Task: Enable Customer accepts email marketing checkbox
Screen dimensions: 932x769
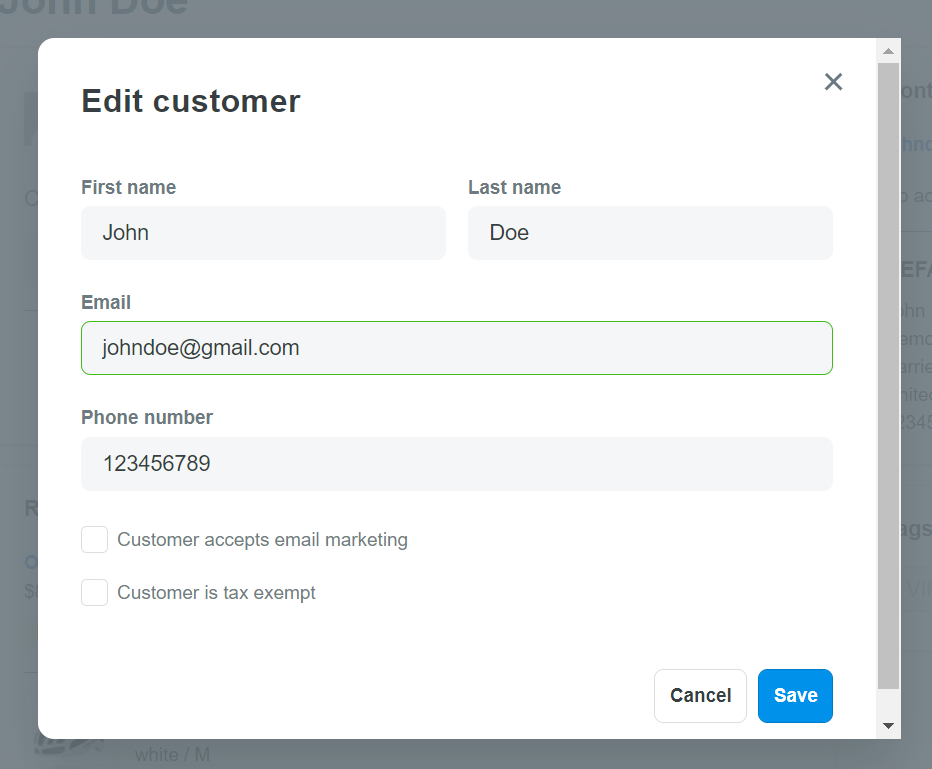Action: [x=95, y=540]
